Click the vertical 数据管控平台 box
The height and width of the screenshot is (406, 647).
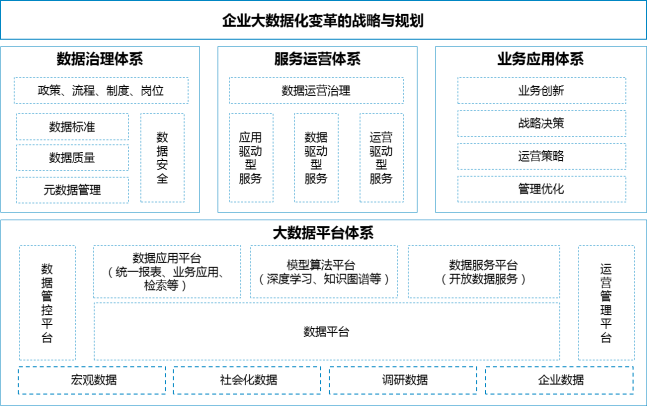pos(47,303)
